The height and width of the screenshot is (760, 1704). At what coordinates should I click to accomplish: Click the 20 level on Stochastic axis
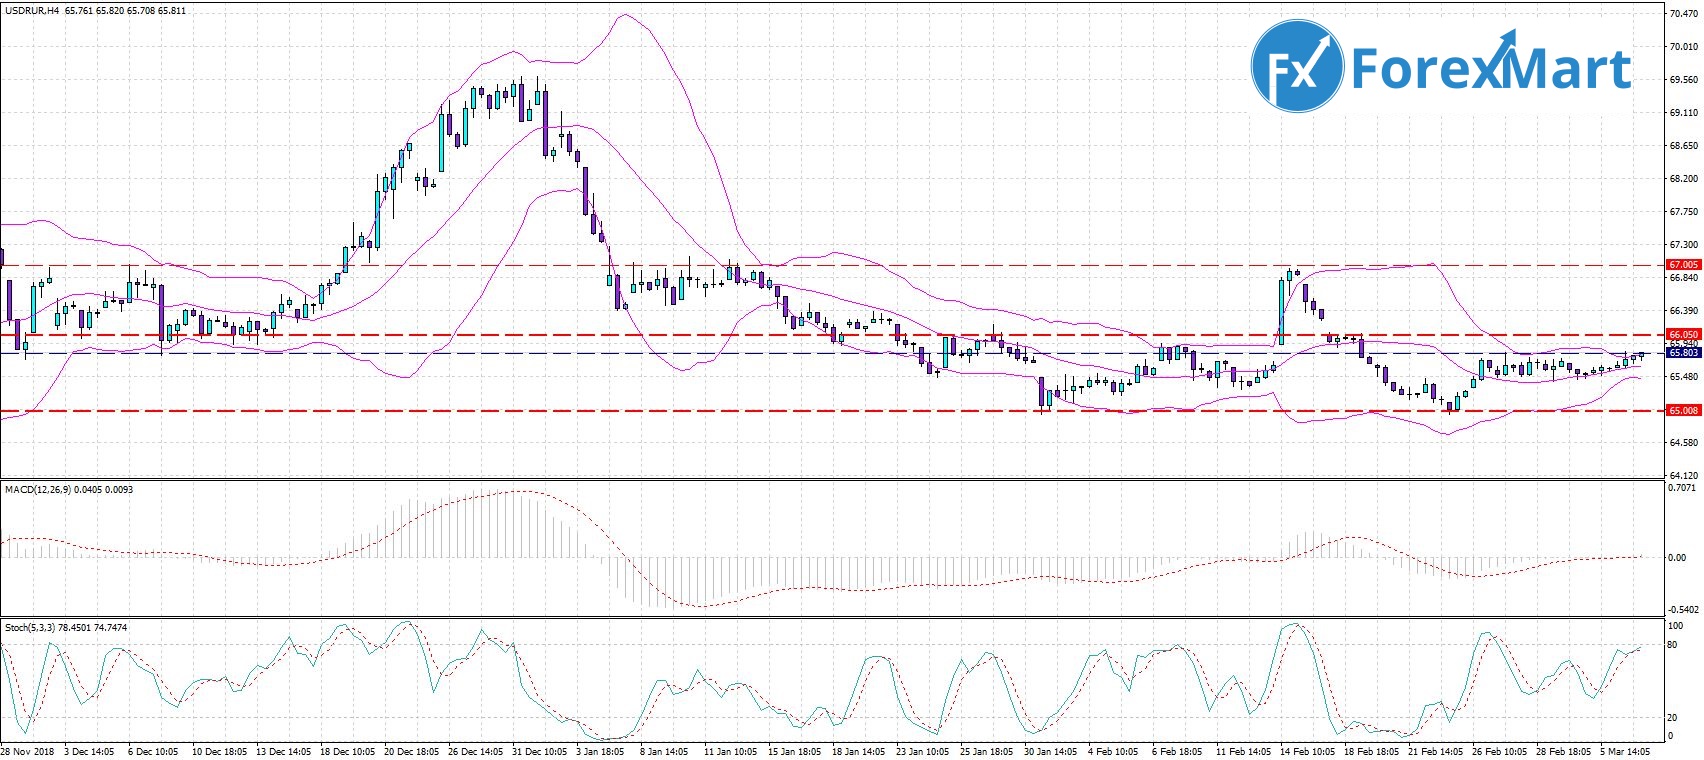click(x=1671, y=718)
